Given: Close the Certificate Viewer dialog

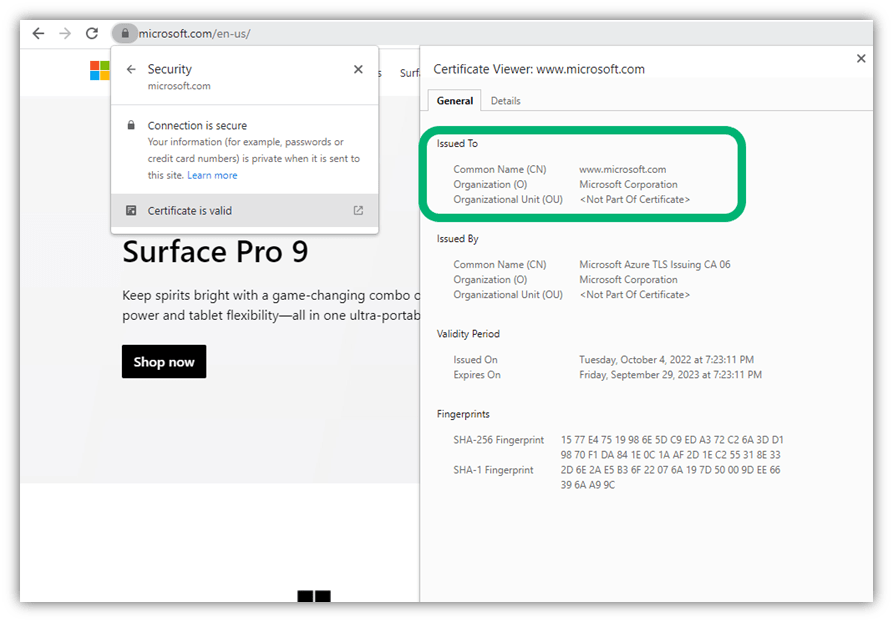Looking at the screenshot, I should pos(861,58).
